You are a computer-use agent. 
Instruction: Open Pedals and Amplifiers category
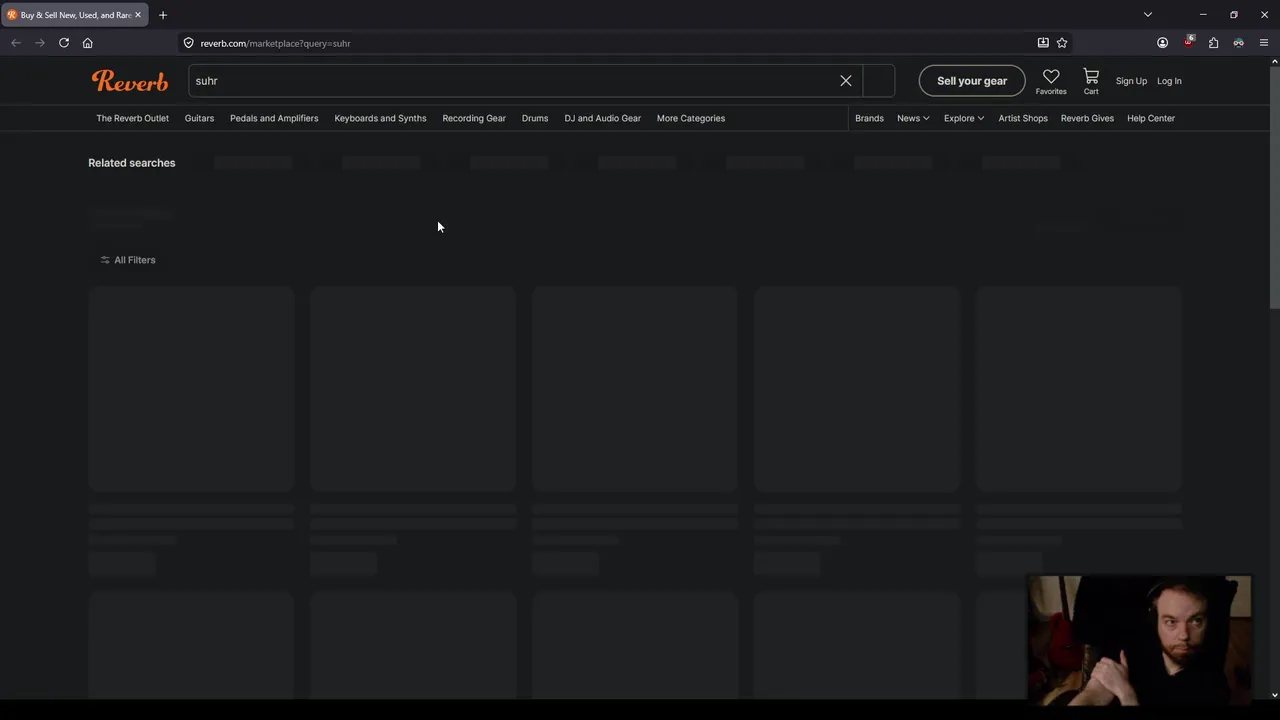[274, 118]
